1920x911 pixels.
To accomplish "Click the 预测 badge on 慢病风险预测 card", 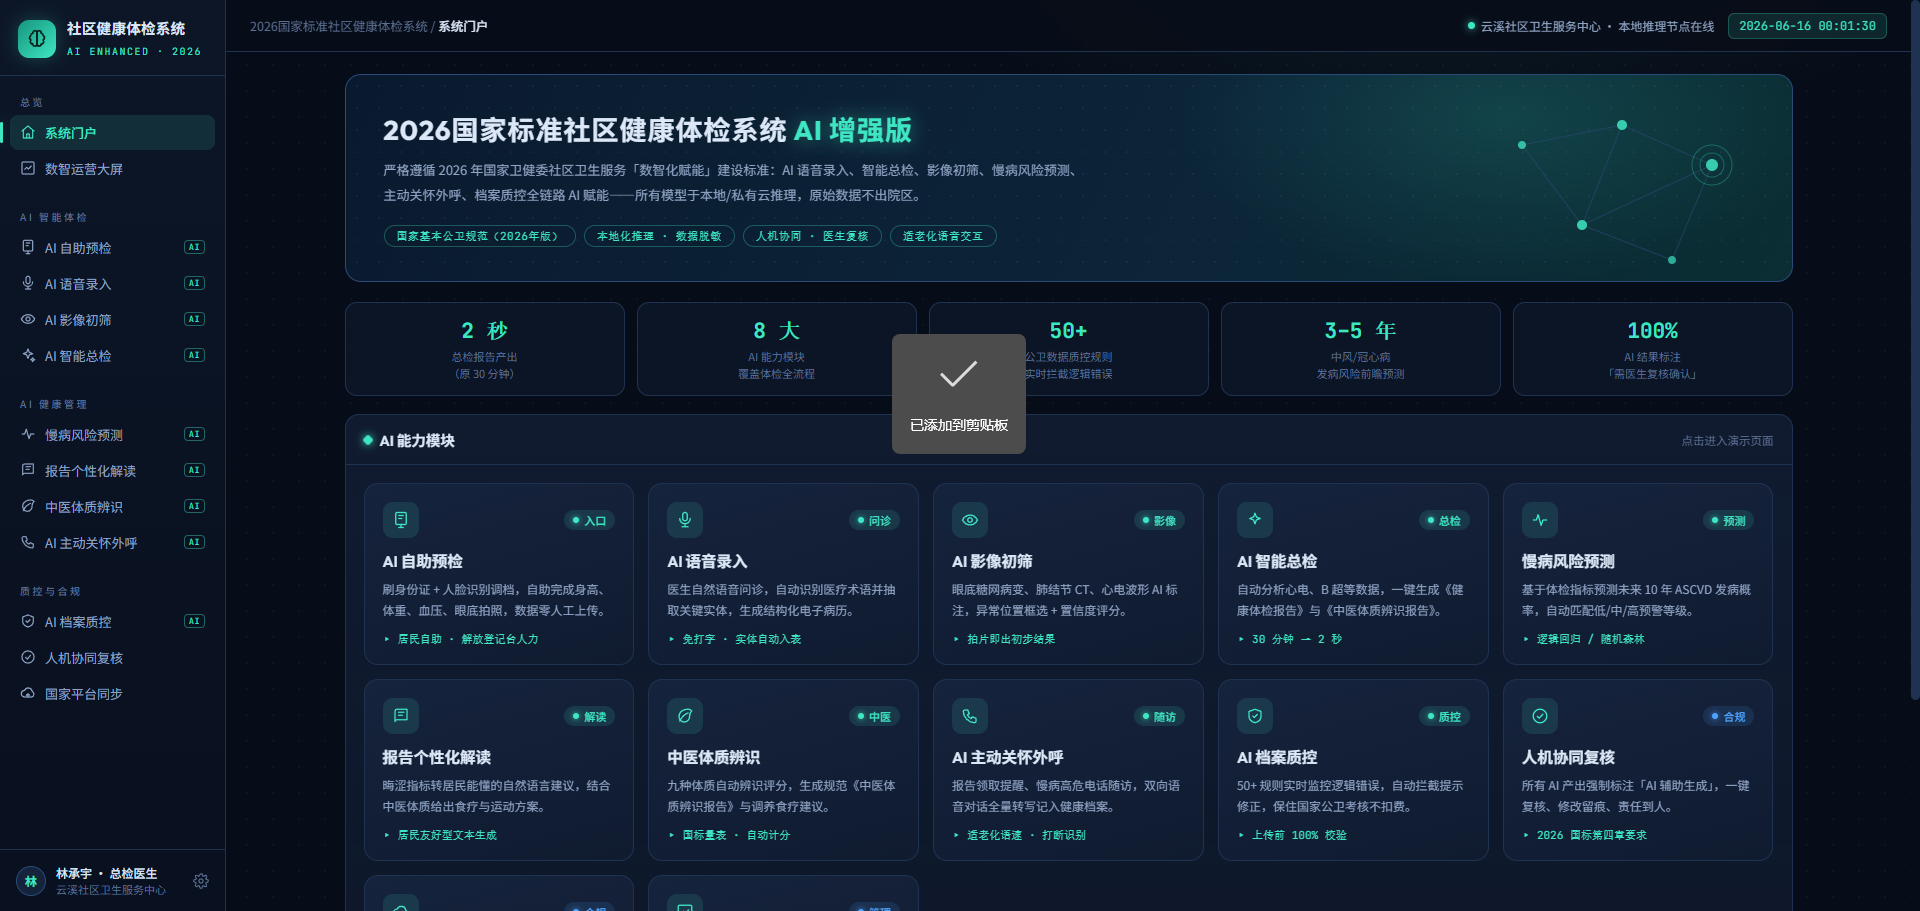I will tap(1728, 521).
